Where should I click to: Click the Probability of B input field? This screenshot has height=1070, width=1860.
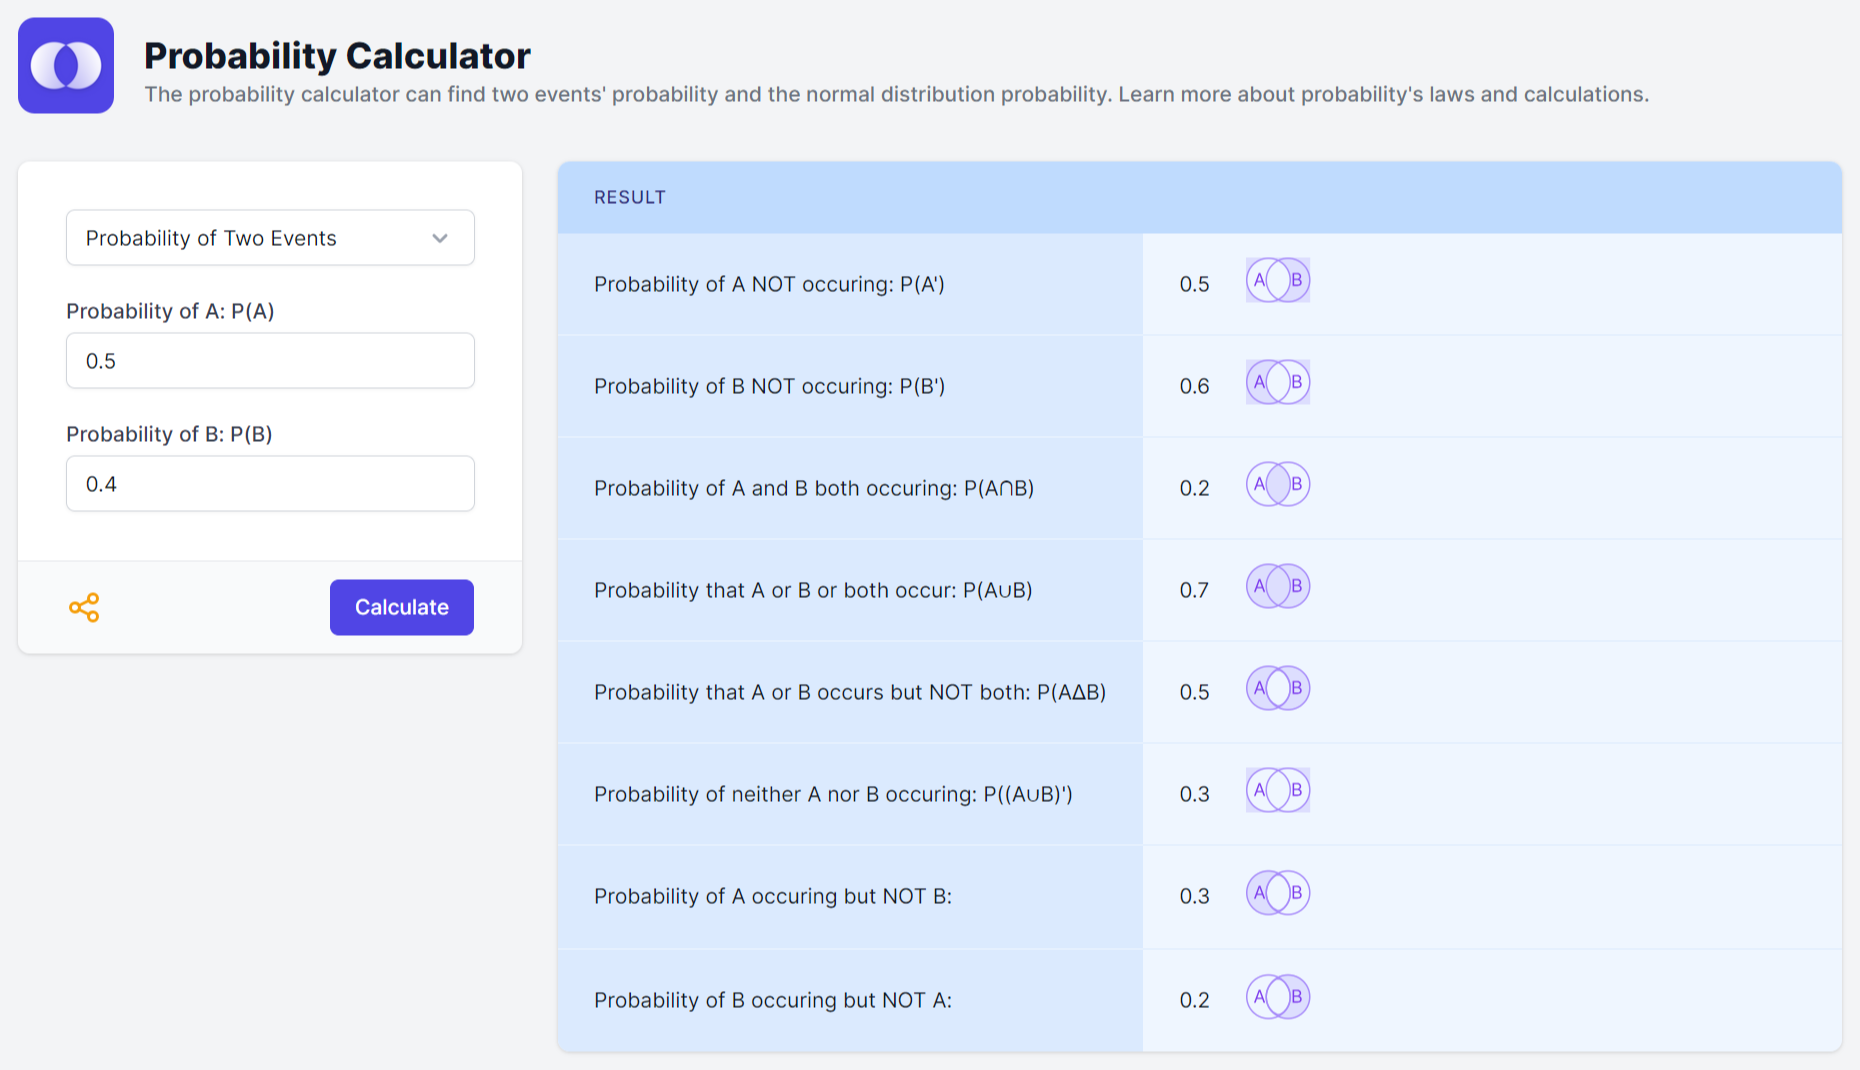click(x=270, y=483)
